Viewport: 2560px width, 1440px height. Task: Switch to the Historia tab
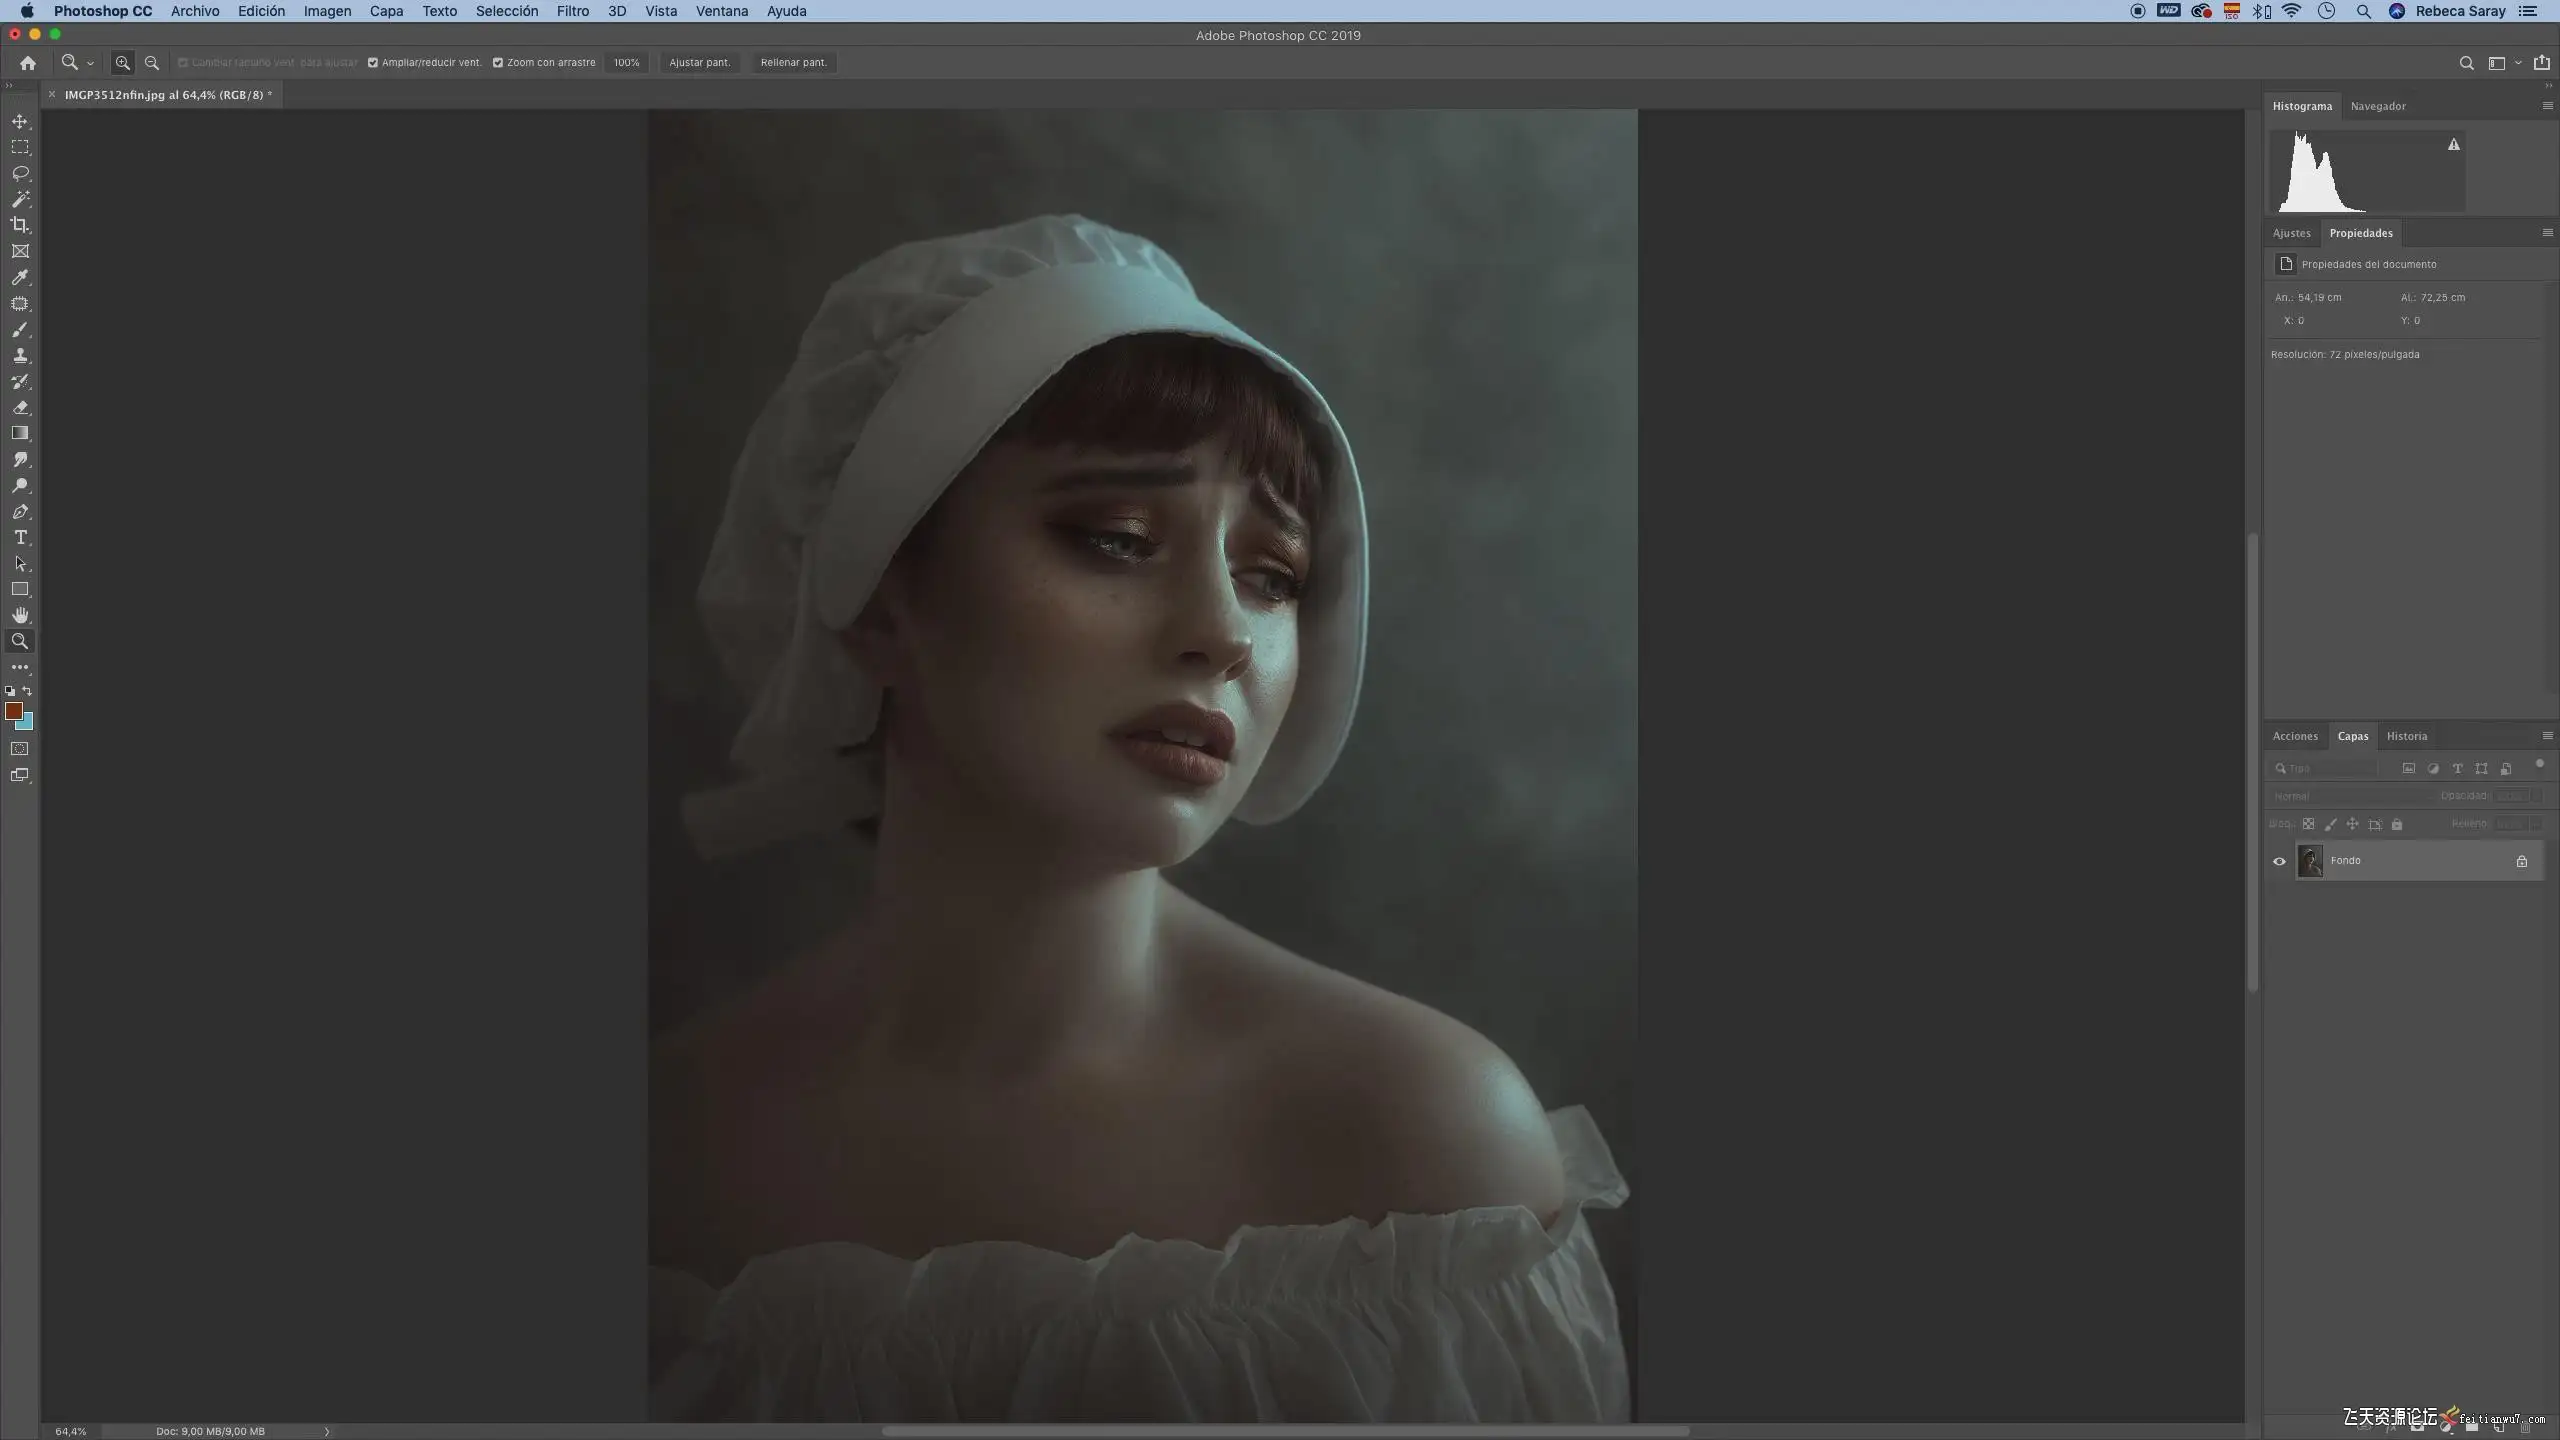[2406, 736]
